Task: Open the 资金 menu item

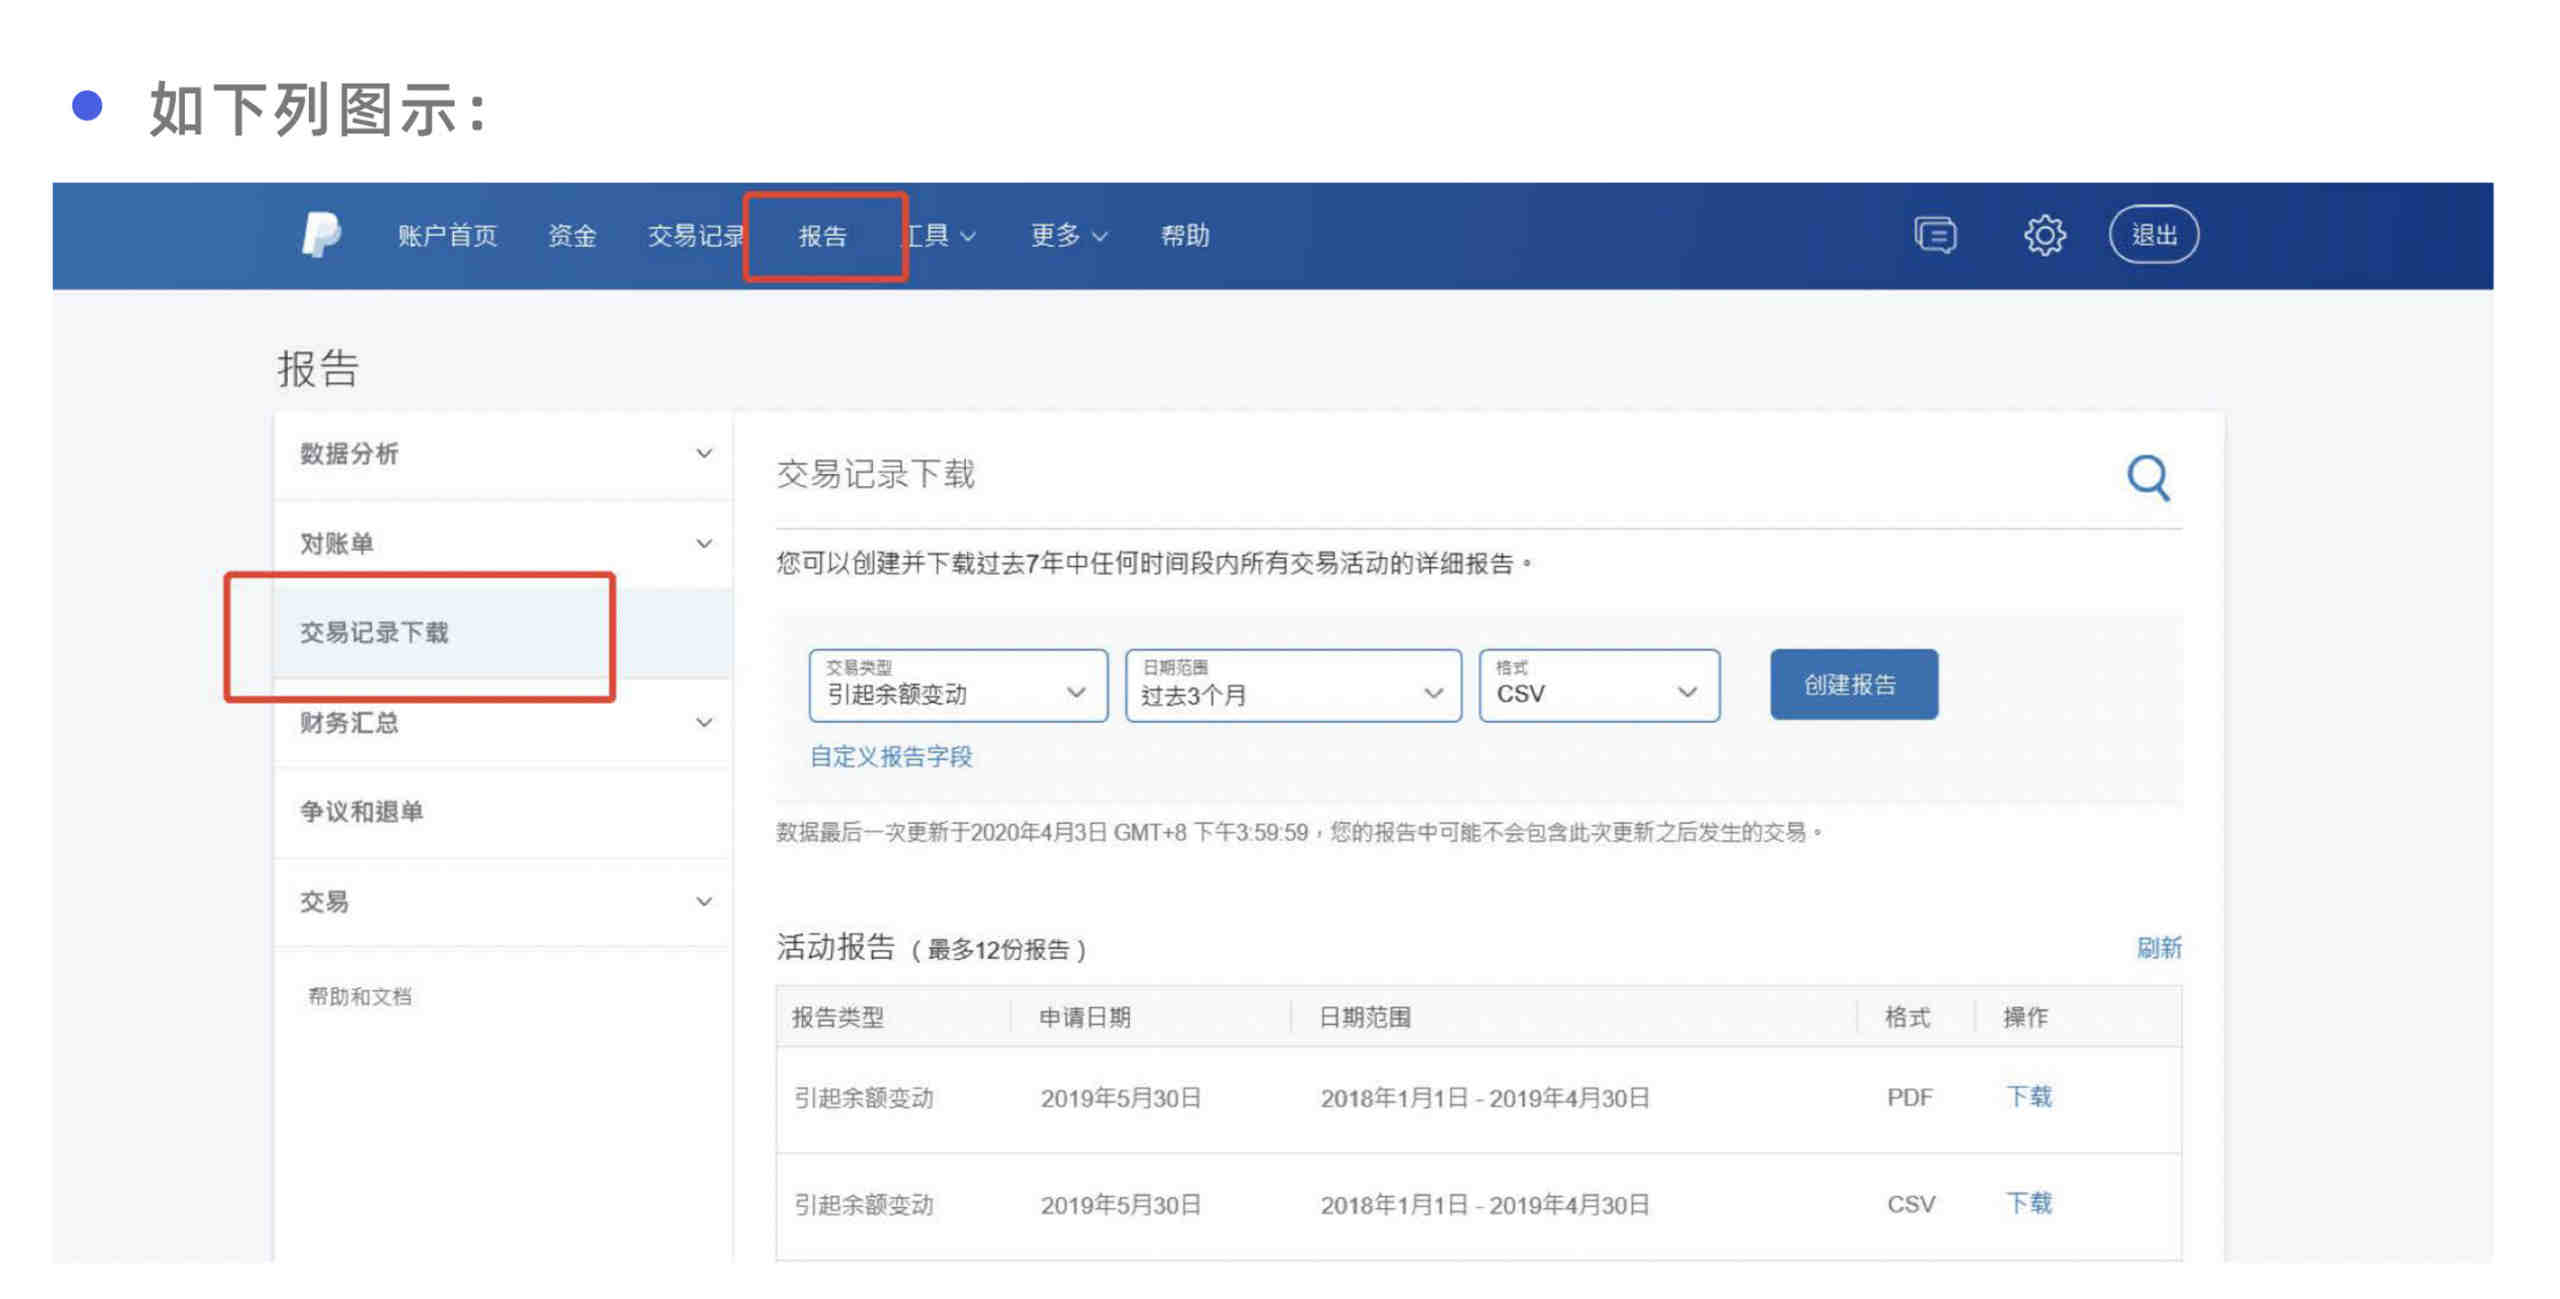Action: (x=572, y=236)
